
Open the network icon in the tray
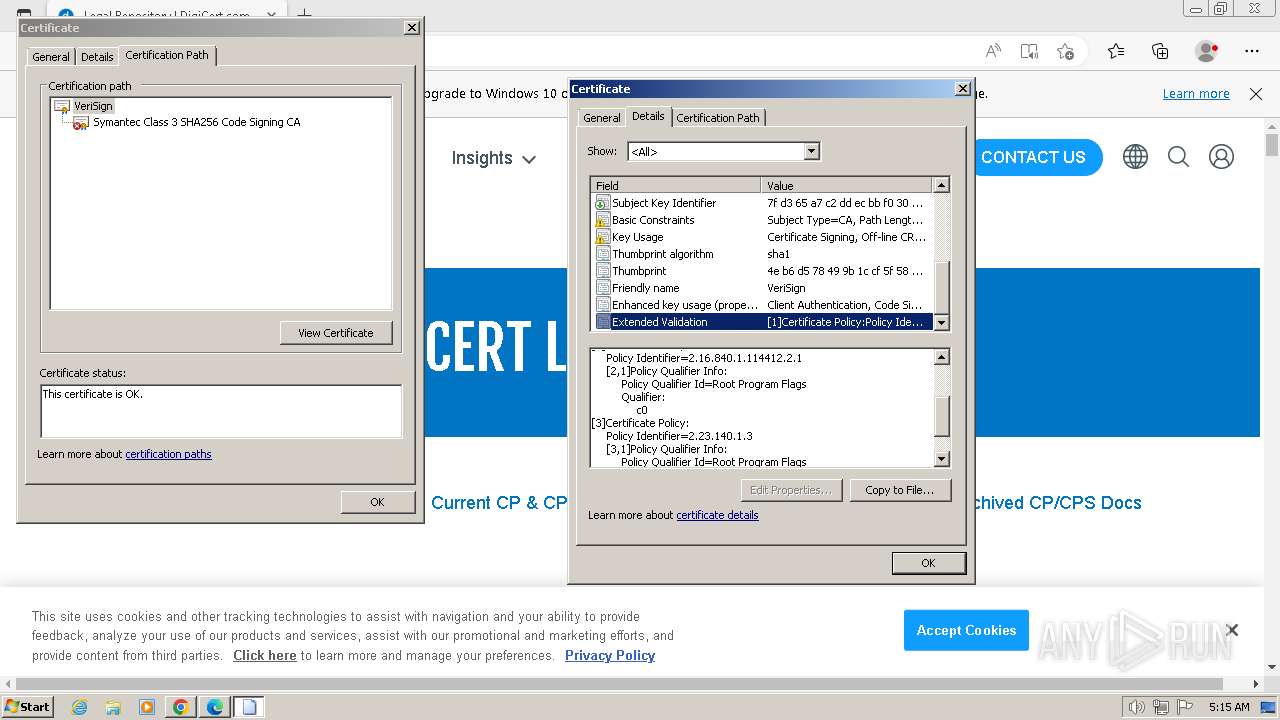tap(1161, 707)
